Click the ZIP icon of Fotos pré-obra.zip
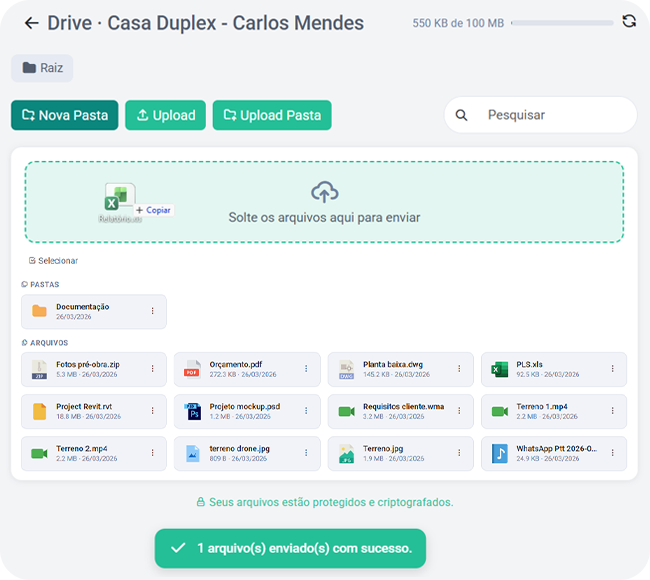This screenshot has height=580, width=650. [39, 369]
